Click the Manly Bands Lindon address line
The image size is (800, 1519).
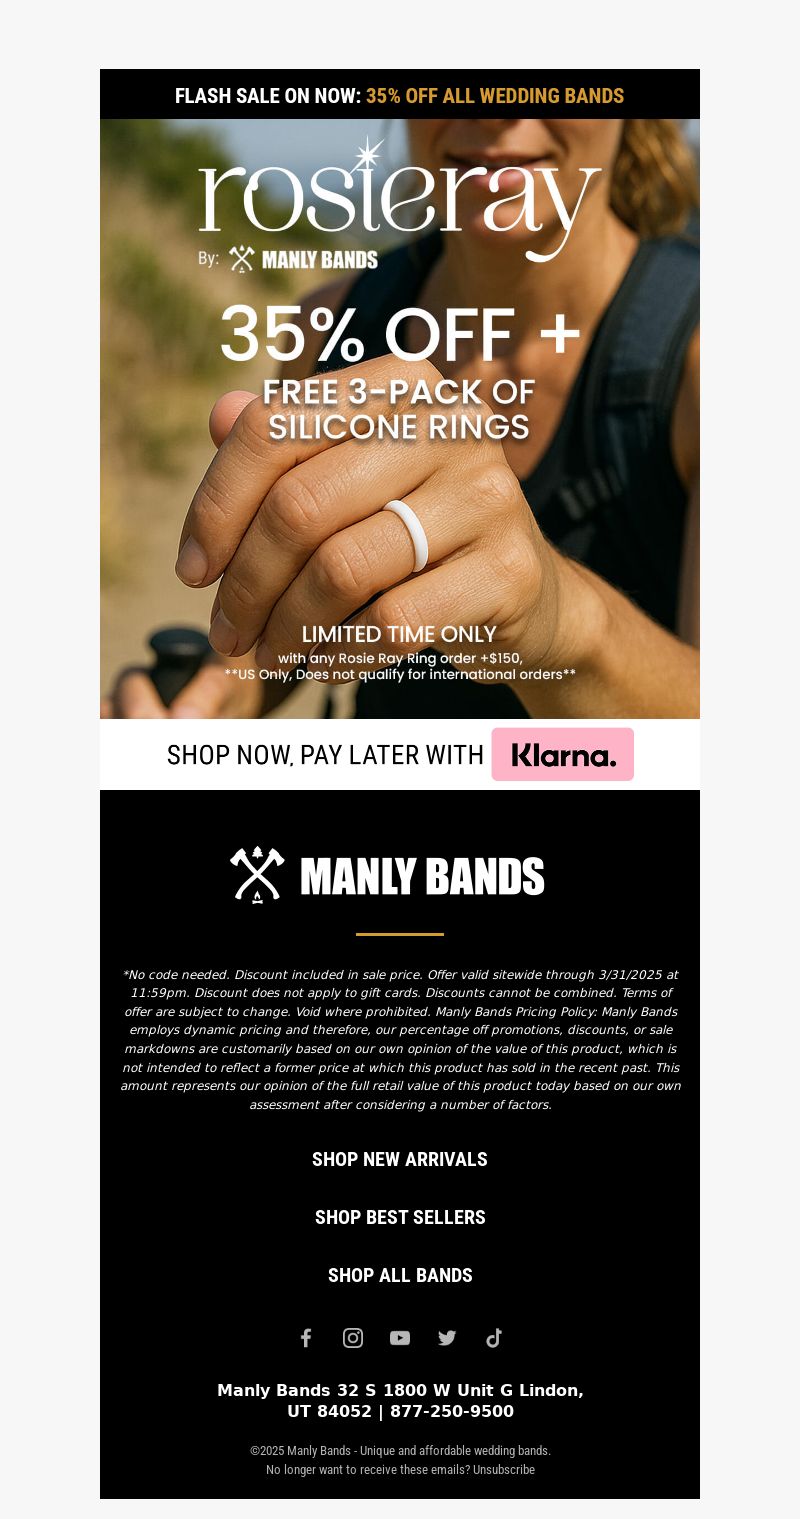[x=400, y=1401]
